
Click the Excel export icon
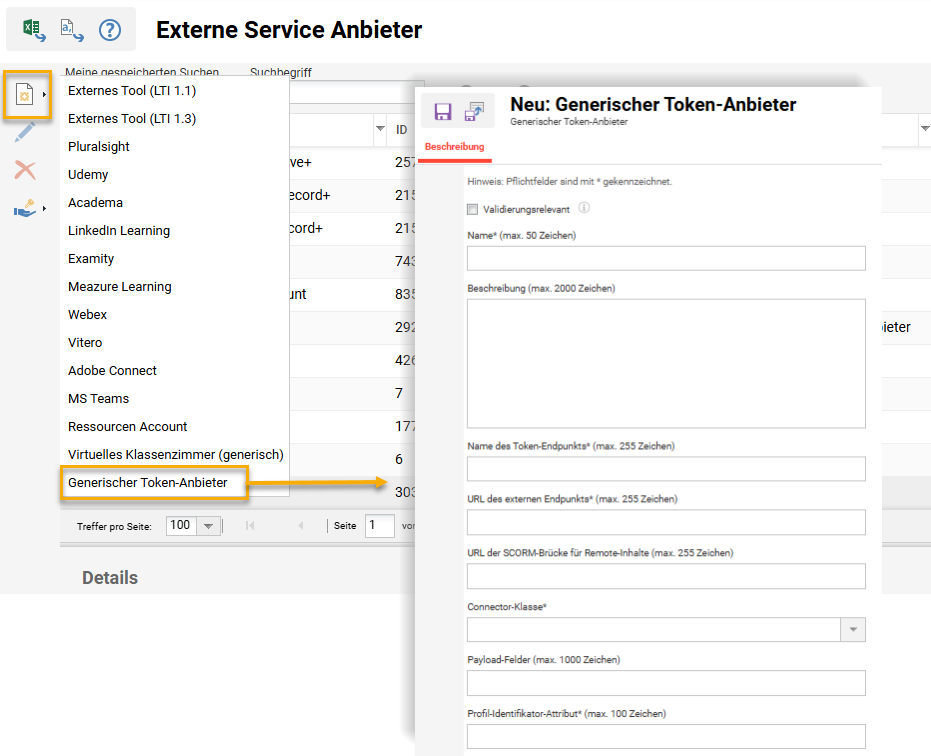[x=33, y=30]
